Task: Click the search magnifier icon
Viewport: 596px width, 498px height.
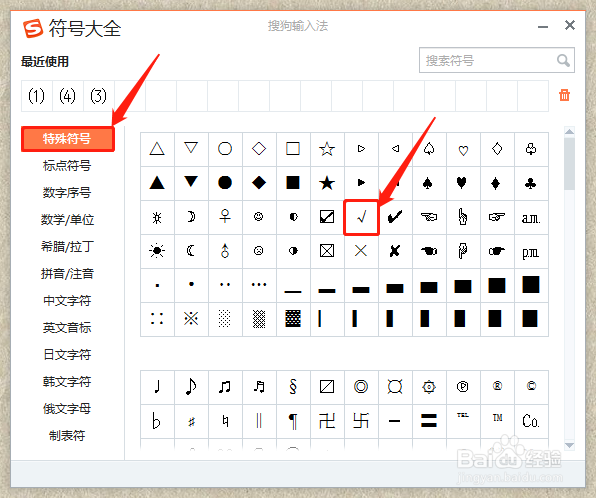Action: click(563, 60)
